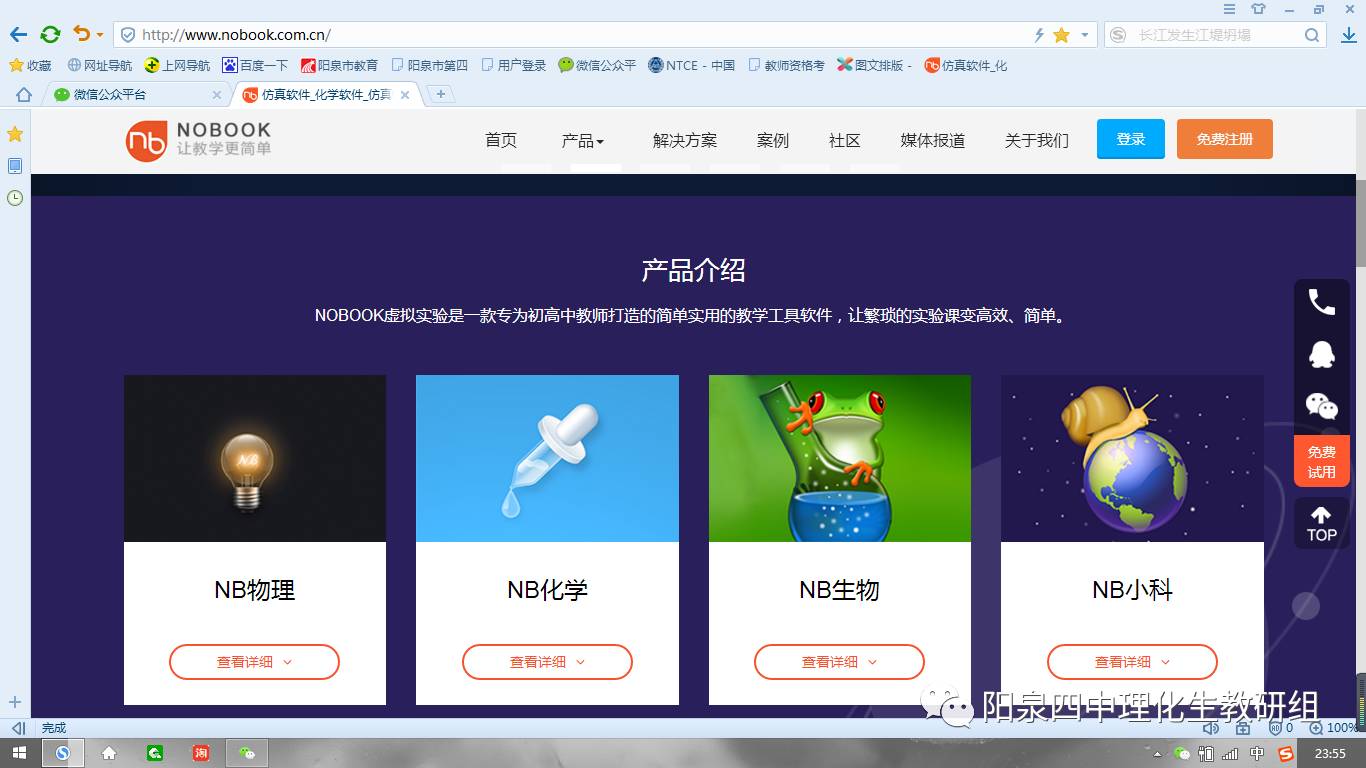Open 仿真软件_化 bookmark
Screen dimensions: 1366x768
coord(966,65)
